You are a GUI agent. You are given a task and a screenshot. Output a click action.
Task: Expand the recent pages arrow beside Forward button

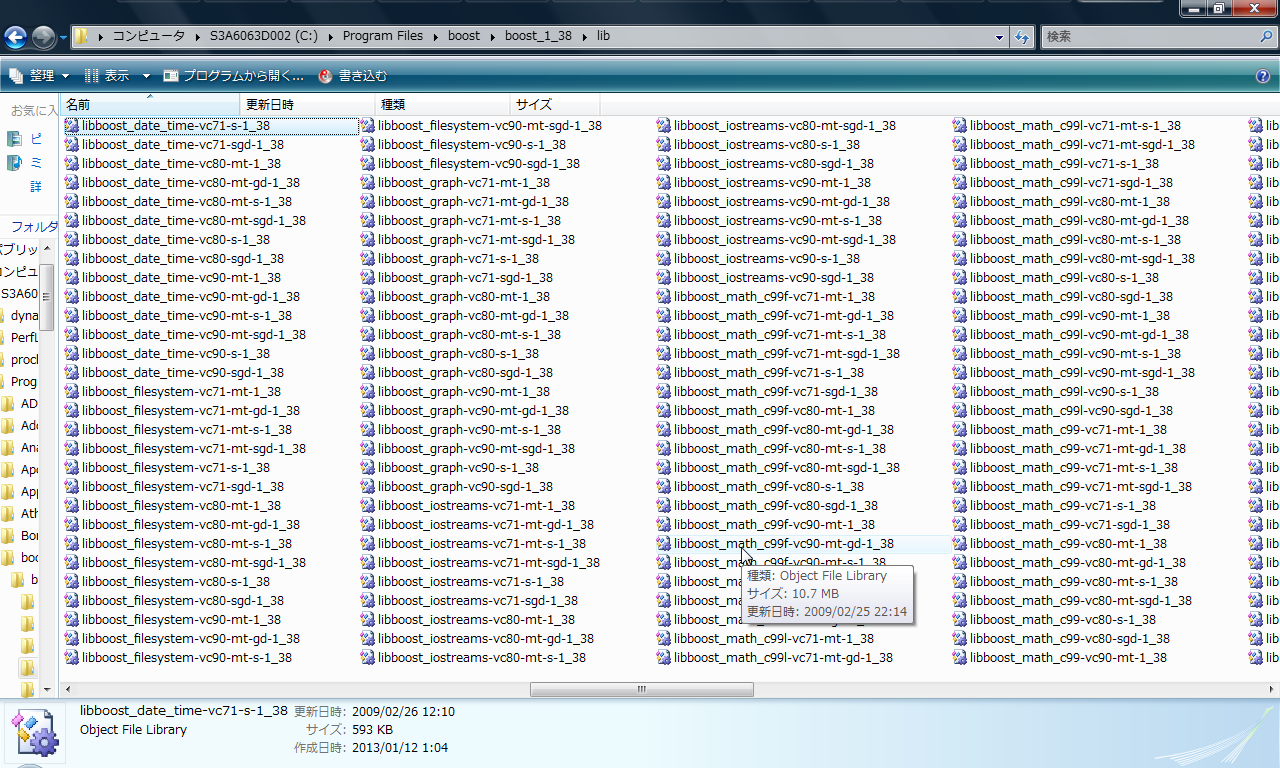[63, 38]
